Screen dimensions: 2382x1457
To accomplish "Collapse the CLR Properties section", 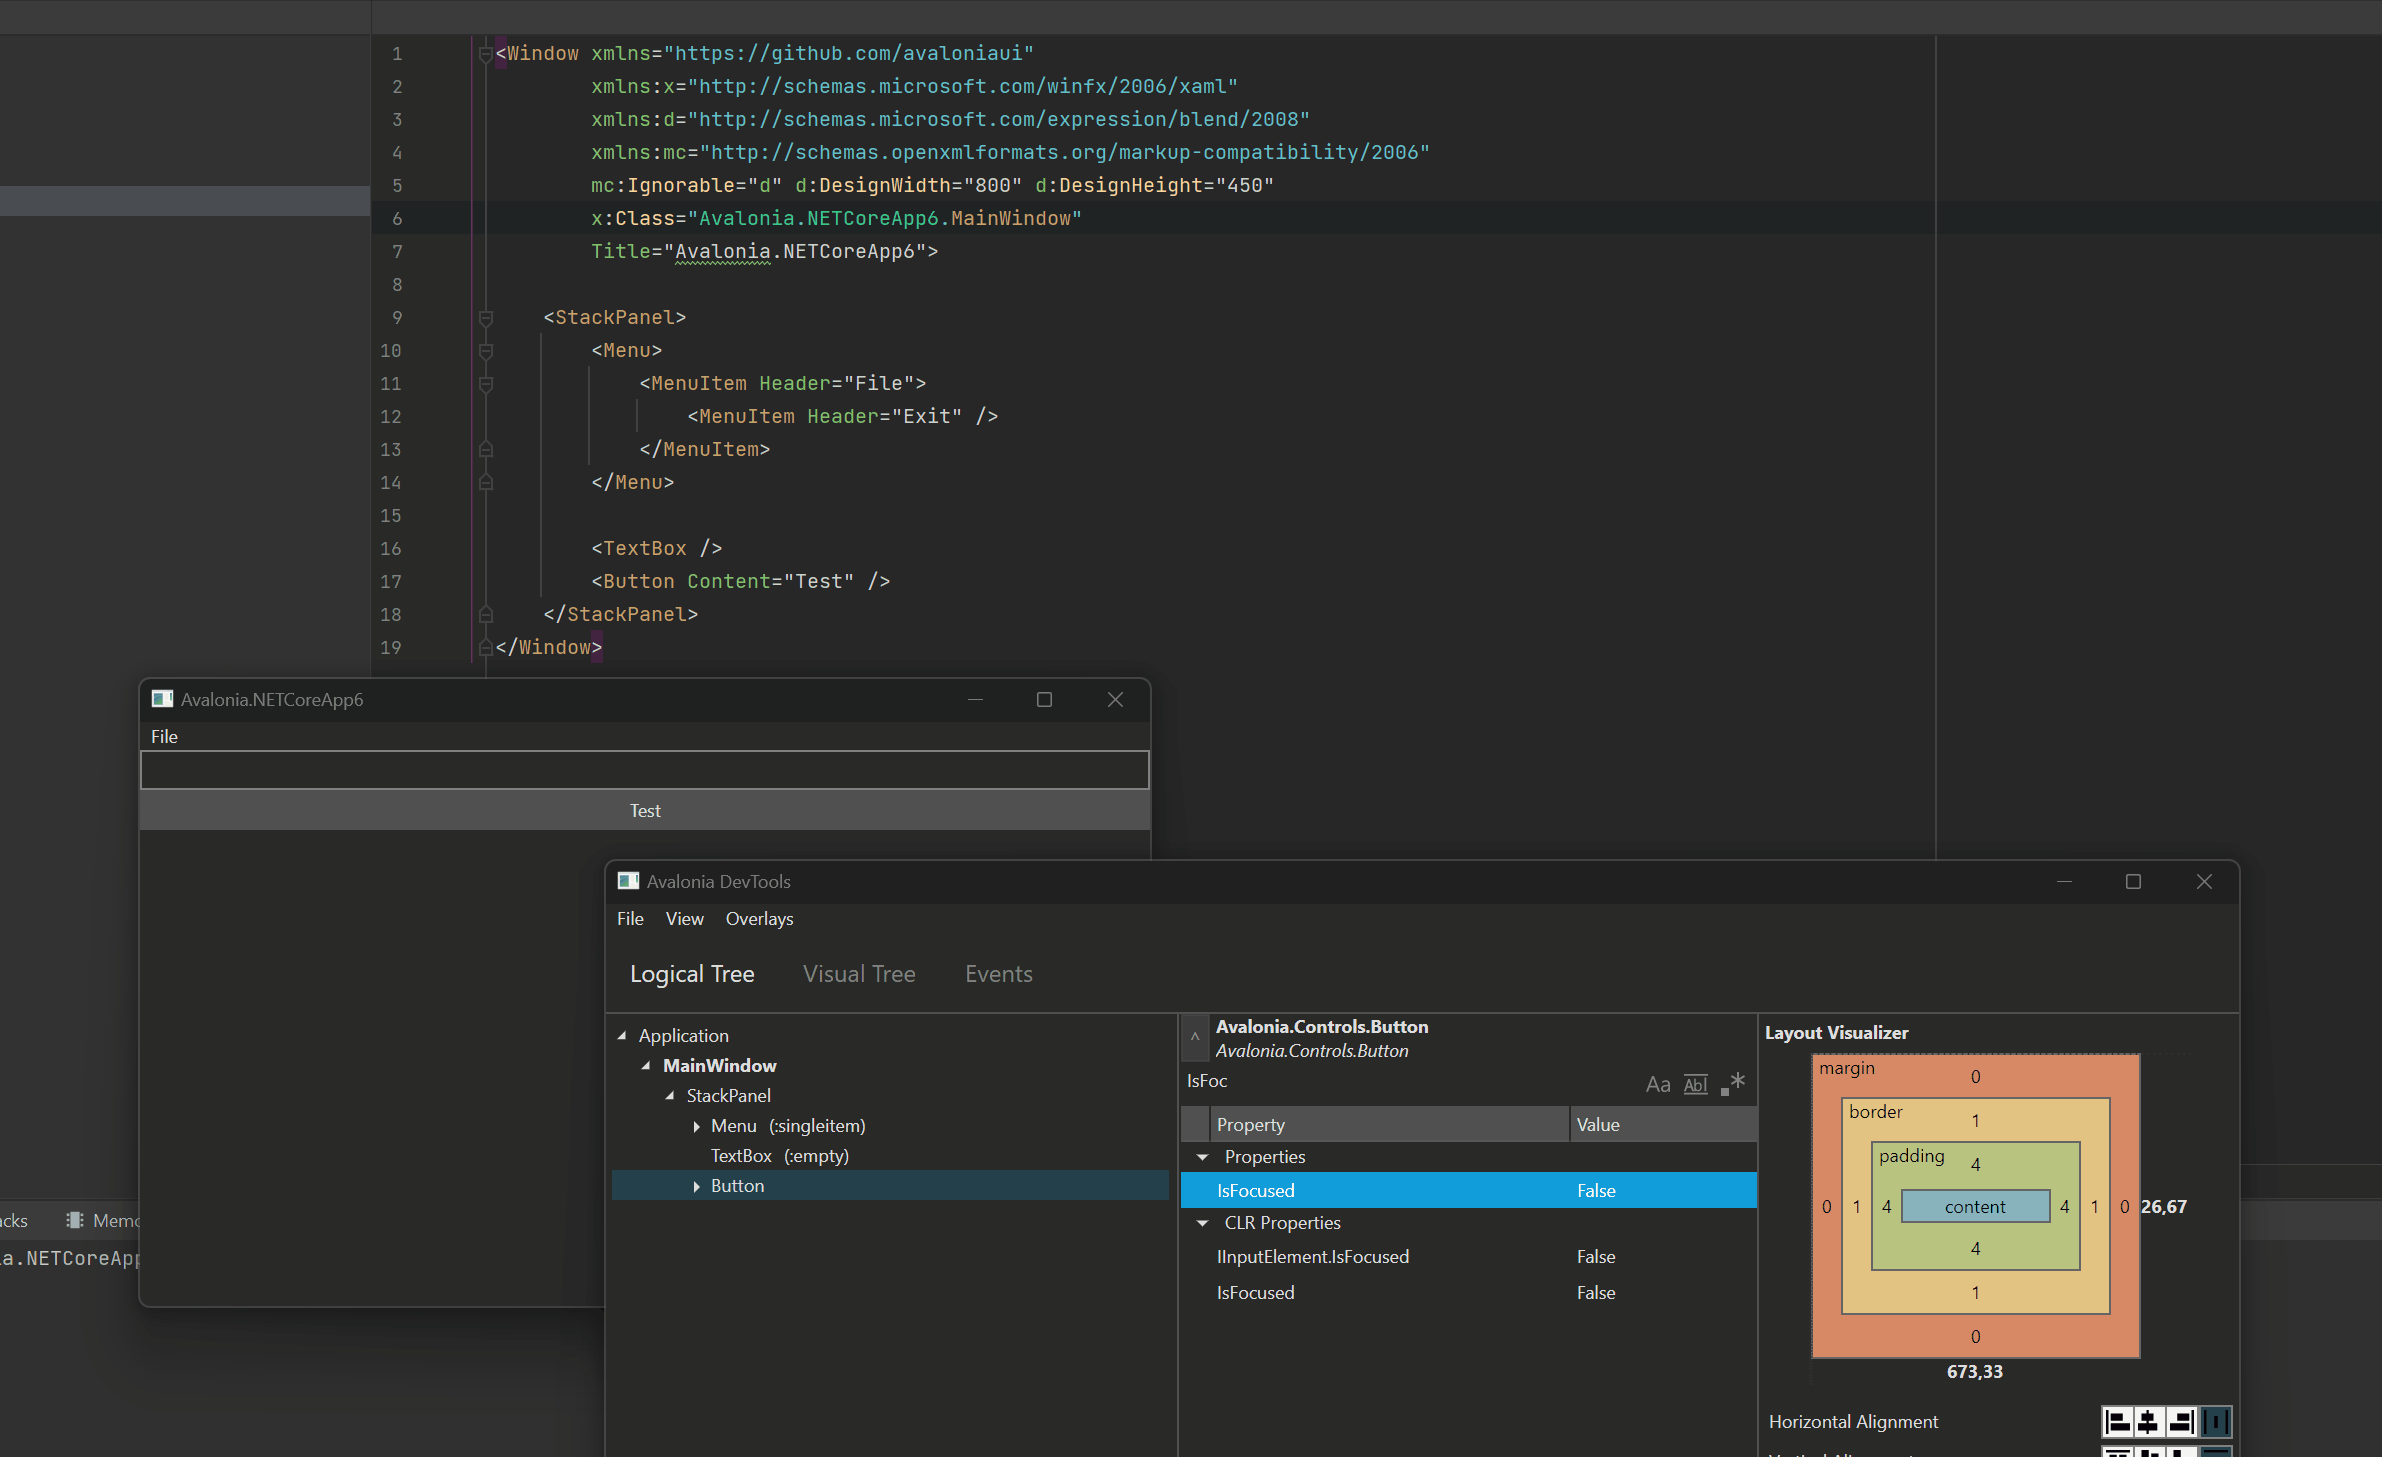I will 1202,1223.
